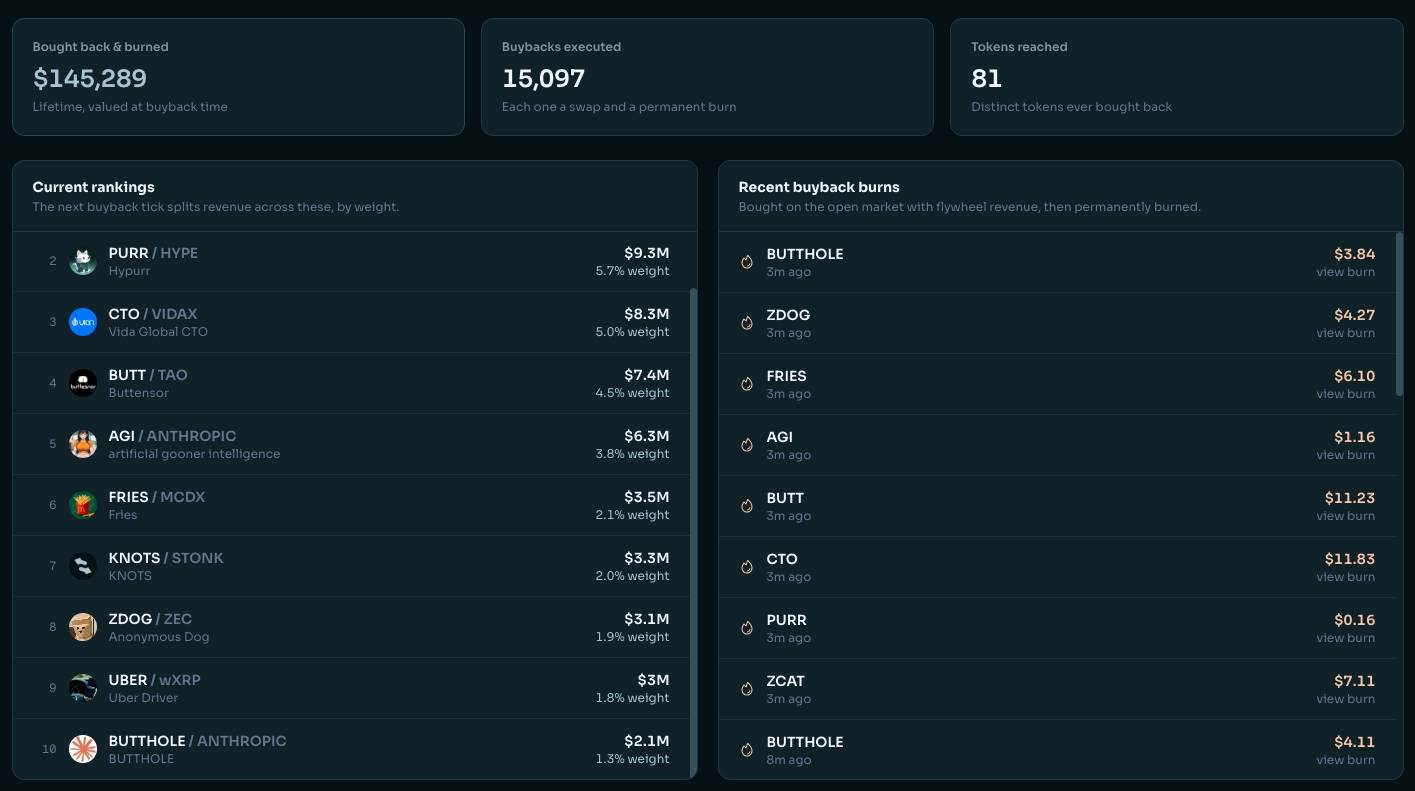The image size is (1415, 791).
Task: Select the ZDOG Anonymous Dog icon
Action: (x=83, y=627)
